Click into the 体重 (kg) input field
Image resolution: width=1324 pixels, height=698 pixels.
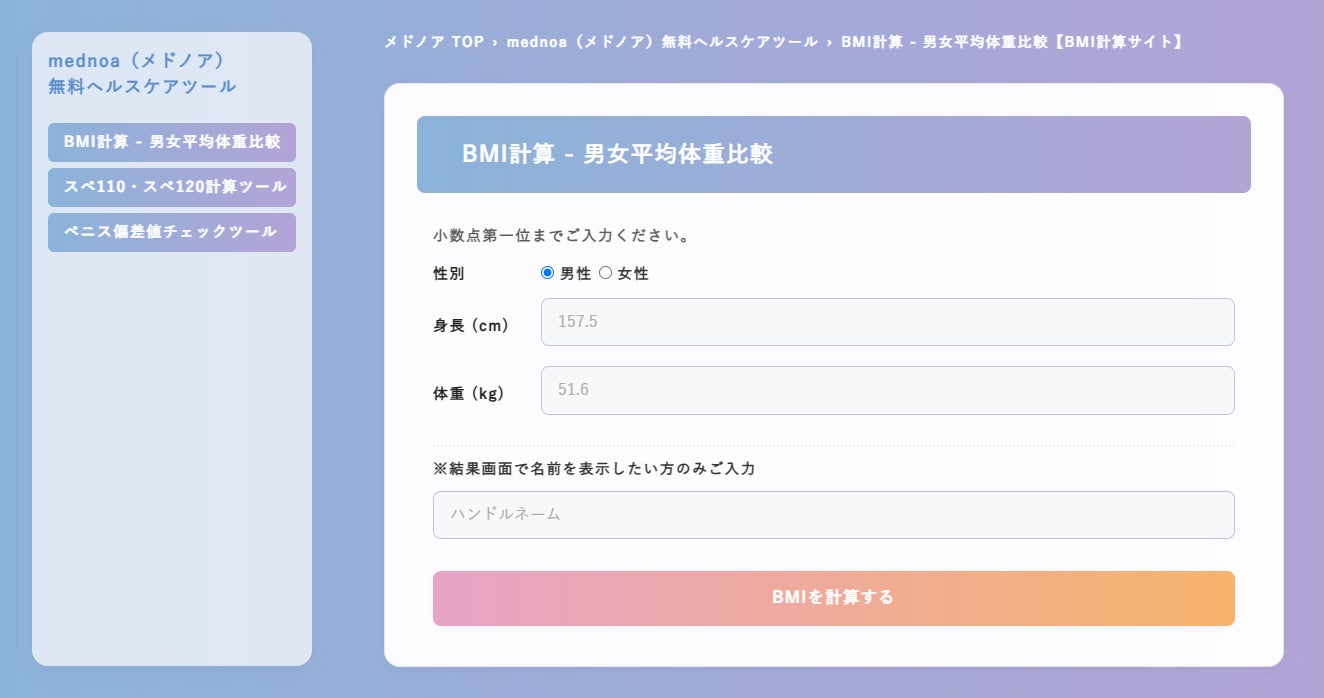pos(887,390)
